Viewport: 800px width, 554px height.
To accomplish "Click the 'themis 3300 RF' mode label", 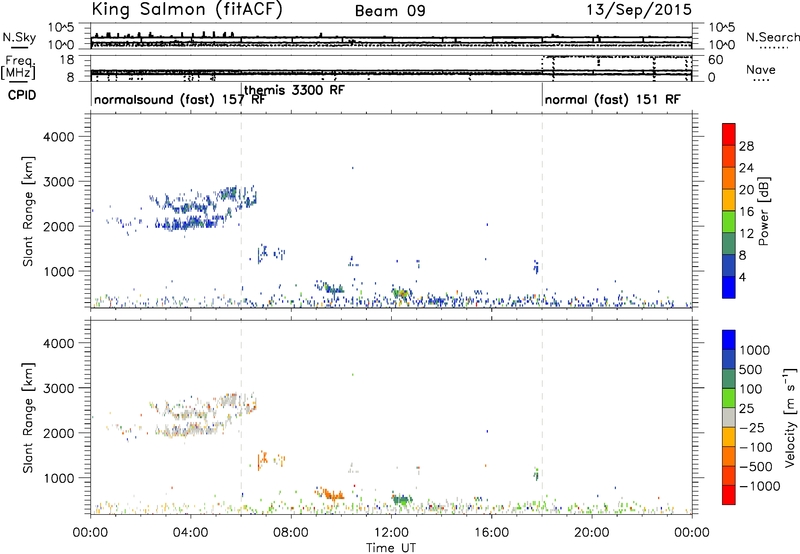I will tap(294, 90).
